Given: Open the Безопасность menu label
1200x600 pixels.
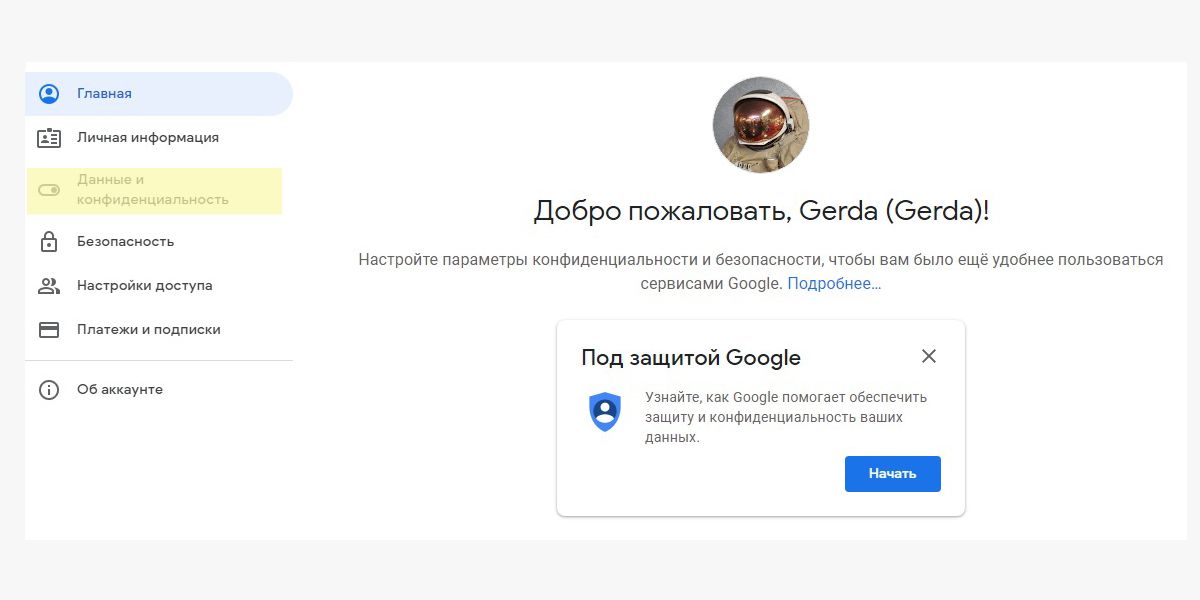Looking at the screenshot, I should click(x=125, y=242).
